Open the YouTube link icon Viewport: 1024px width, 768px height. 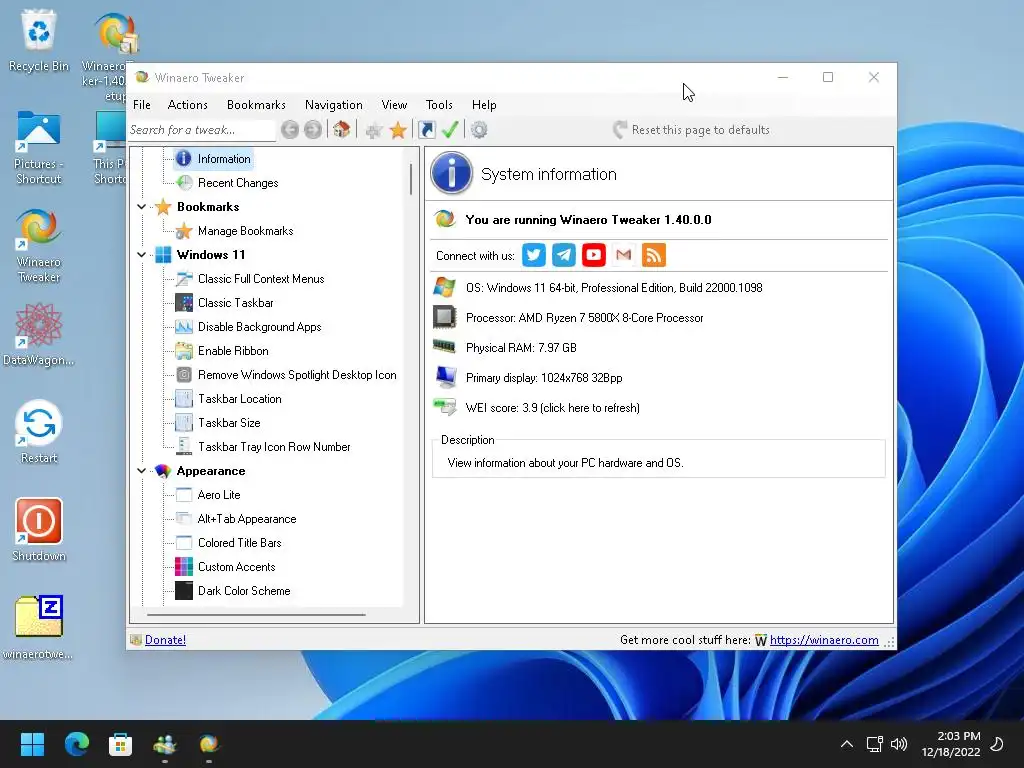(x=594, y=255)
